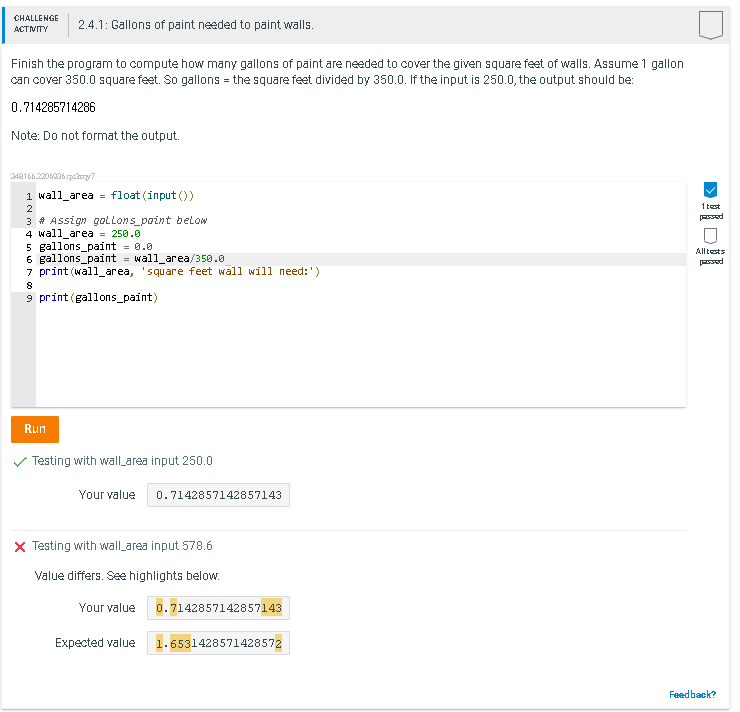This screenshot has width=740, height=712.
Task: Click code line 9 'print(gallons_paint)'
Action: [x=98, y=297]
